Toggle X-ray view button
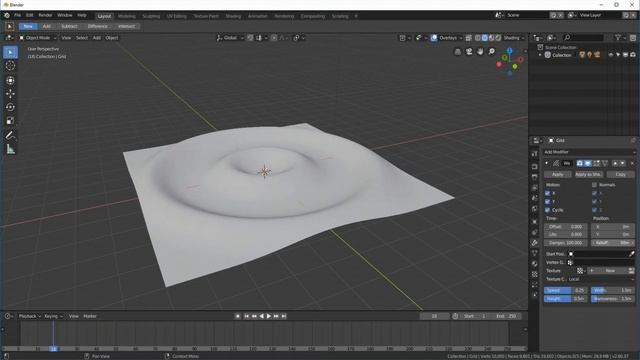Viewport: 640px width, 360px height. [468, 38]
